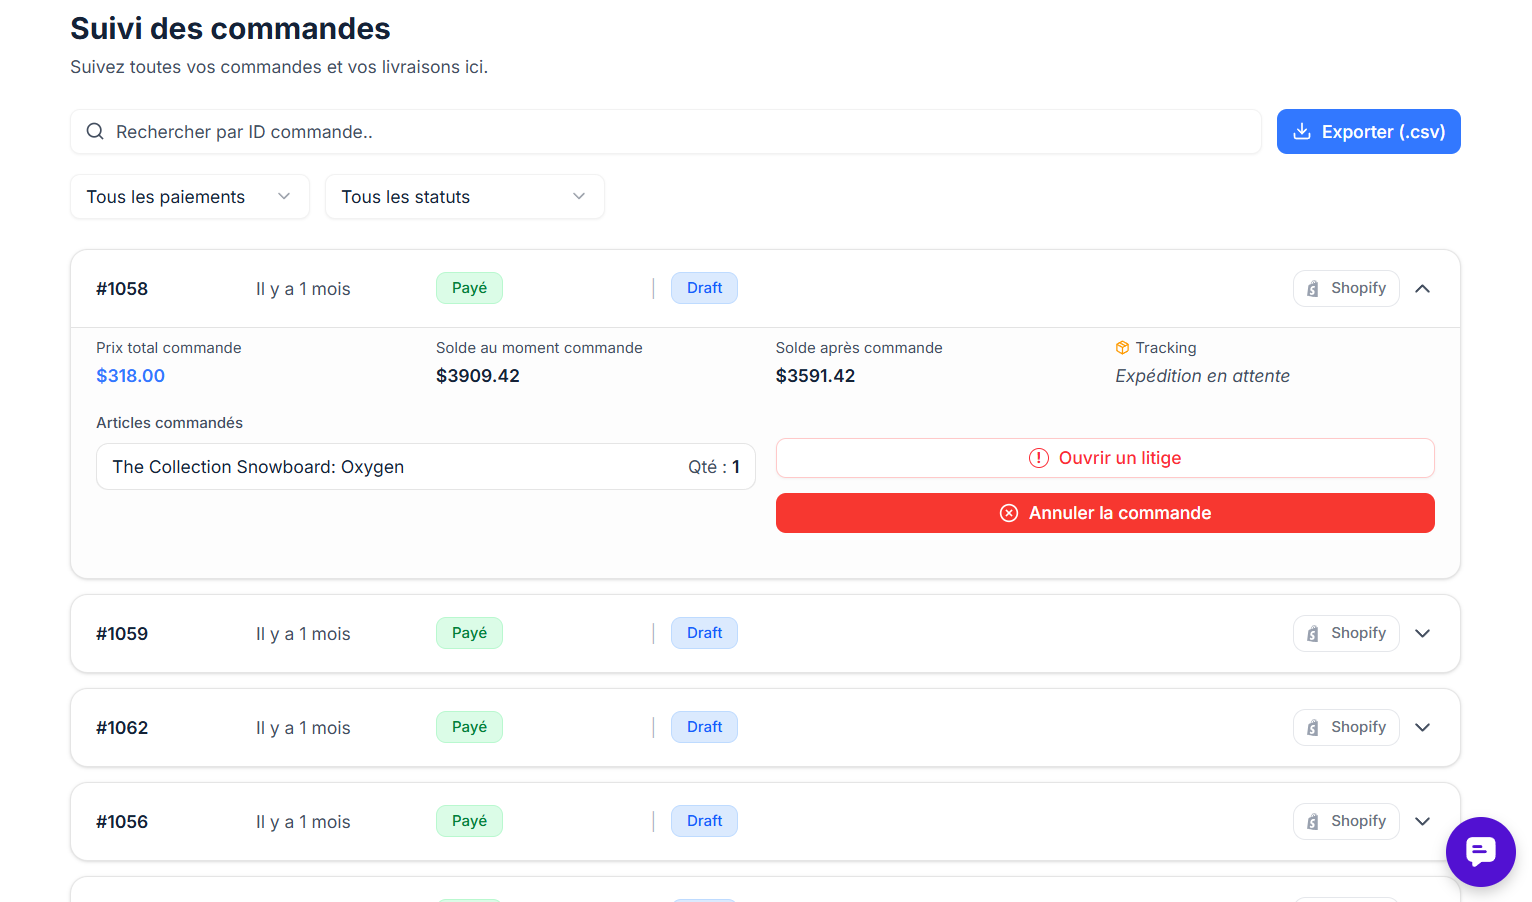Viewport: 1532px width, 902px height.
Task: Click the Articles commandés label
Action: (169, 423)
